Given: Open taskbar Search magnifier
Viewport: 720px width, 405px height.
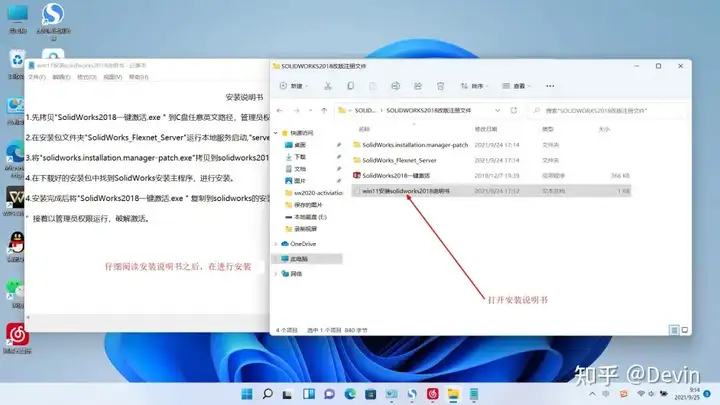Looking at the screenshot, I should (x=267, y=394).
